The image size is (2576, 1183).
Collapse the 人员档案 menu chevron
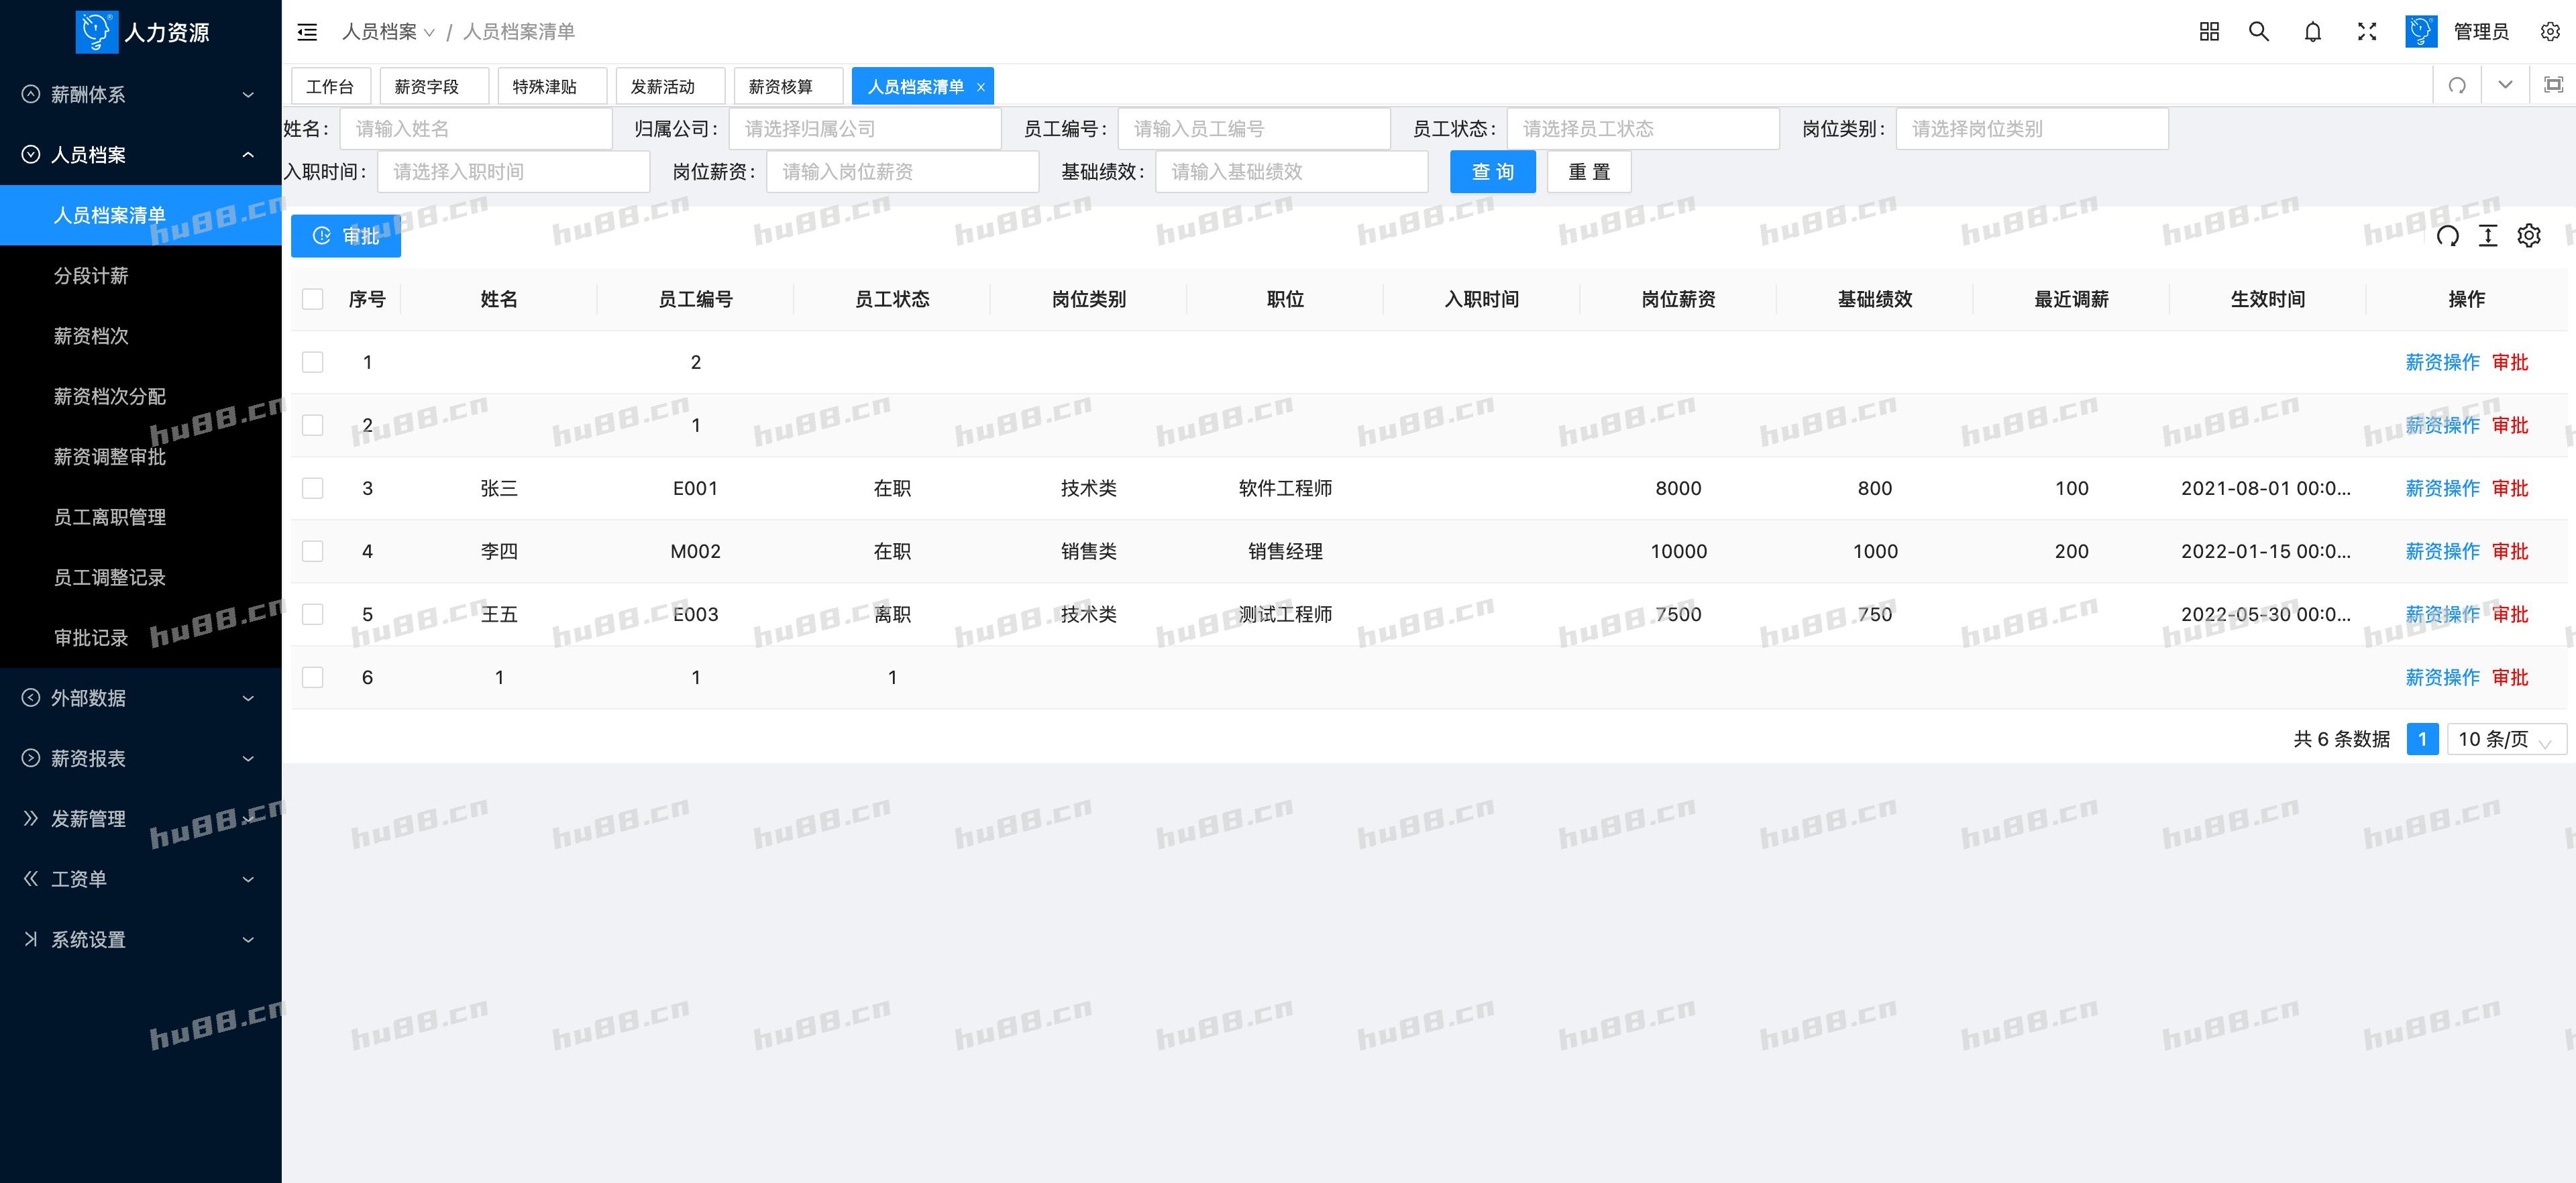248,155
